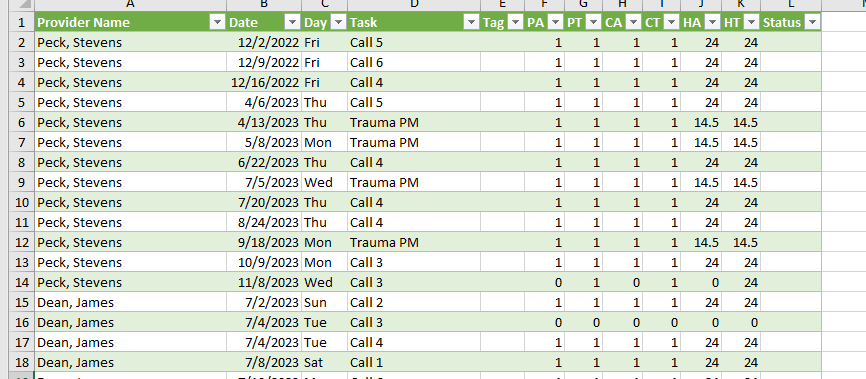866x379 pixels.
Task: Open the Tag column filter arrow
Action: click(515, 23)
